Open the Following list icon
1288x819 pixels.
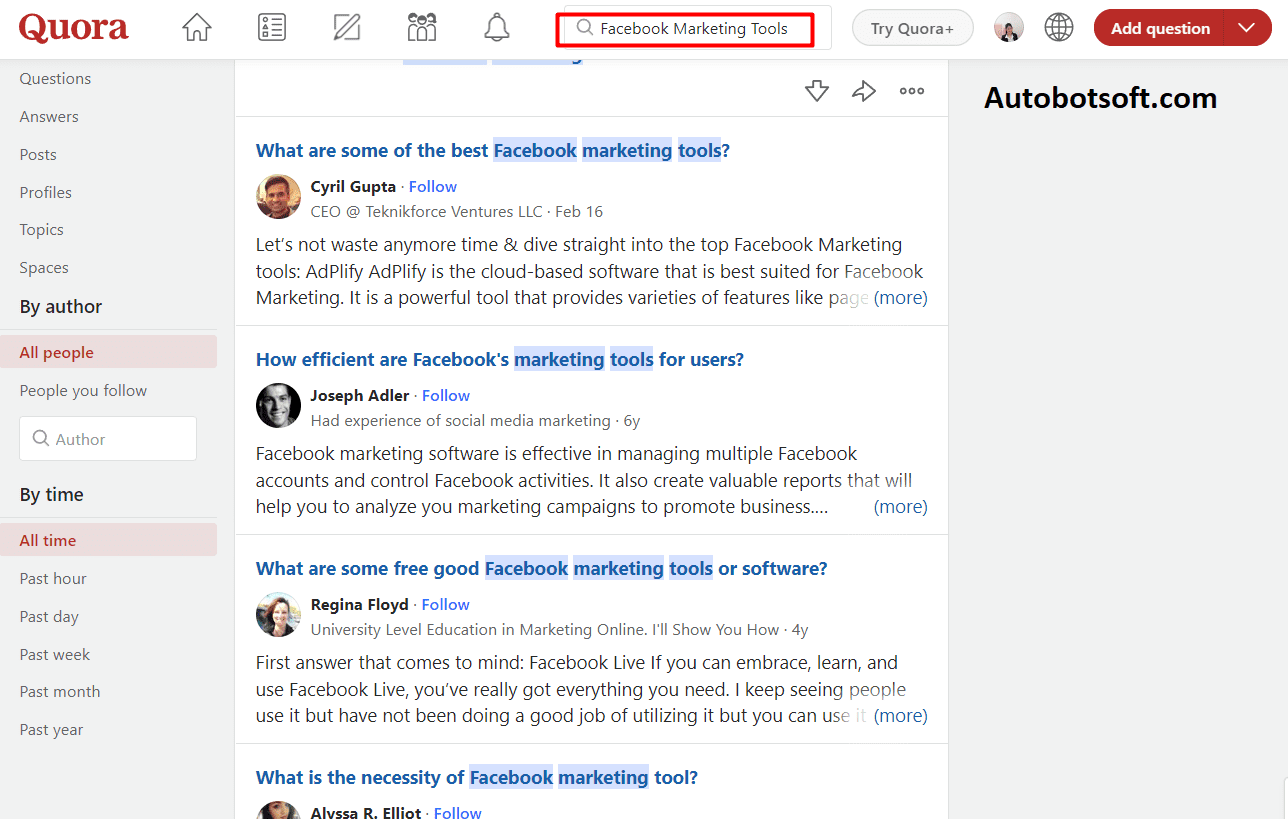point(272,28)
